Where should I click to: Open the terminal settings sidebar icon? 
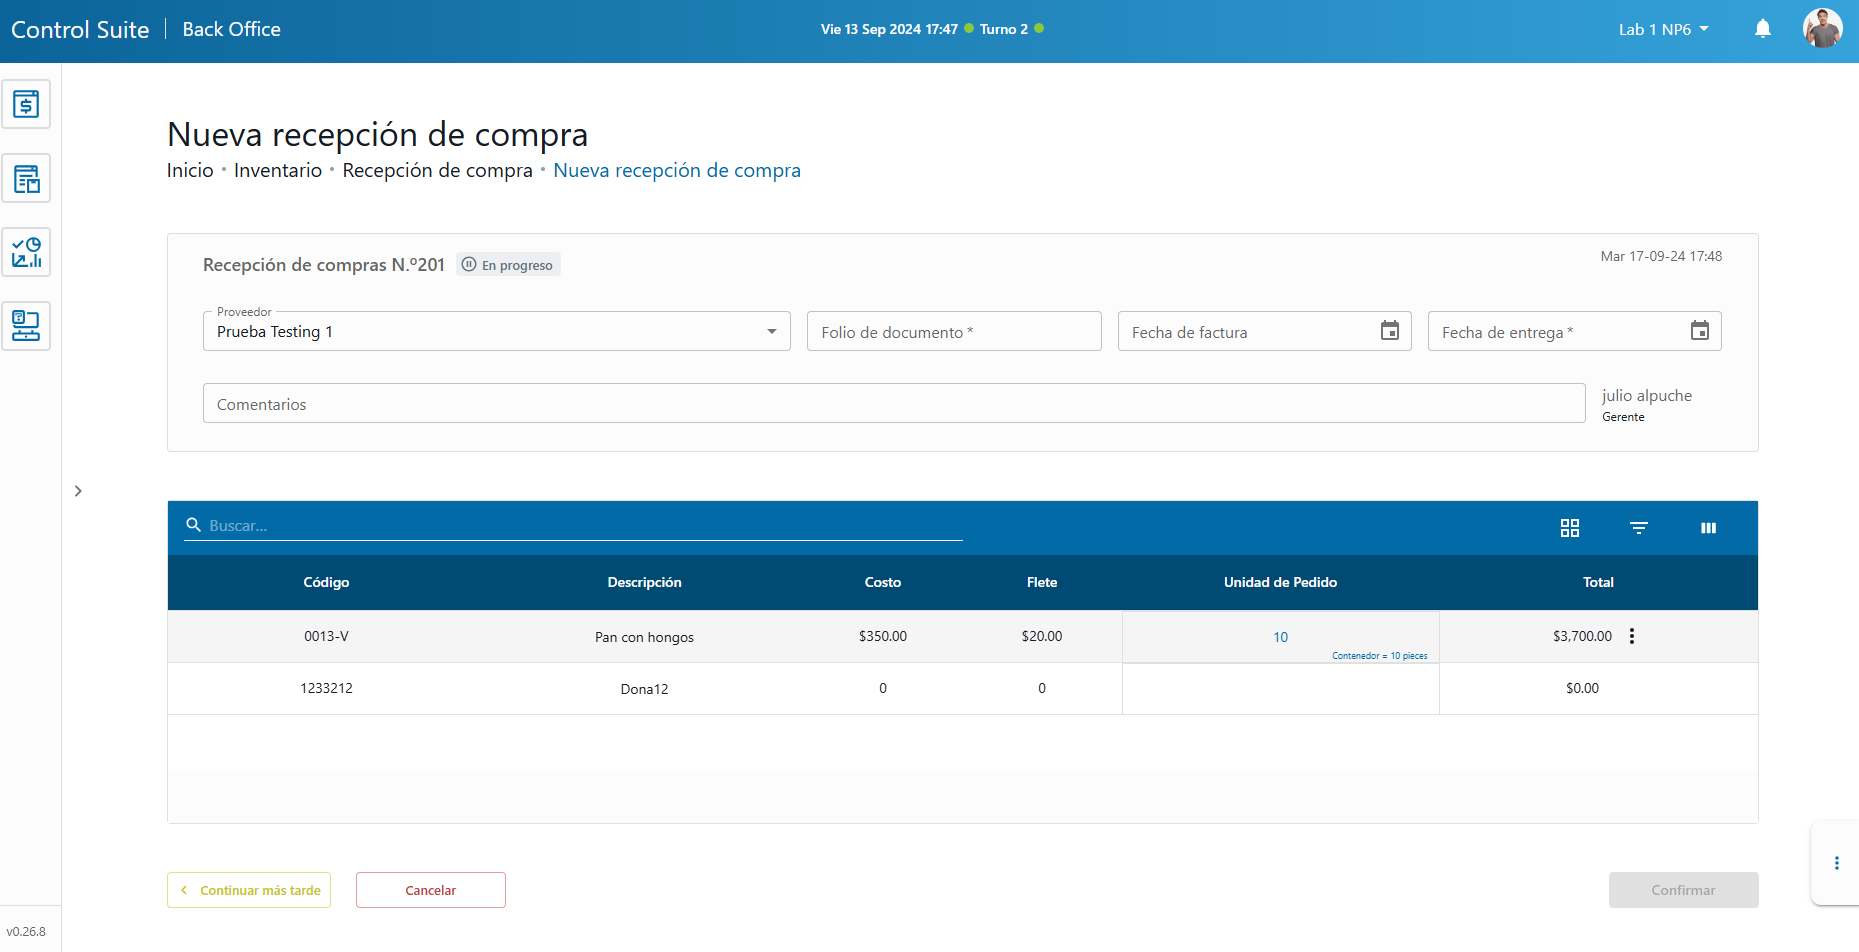[x=26, y=326]
